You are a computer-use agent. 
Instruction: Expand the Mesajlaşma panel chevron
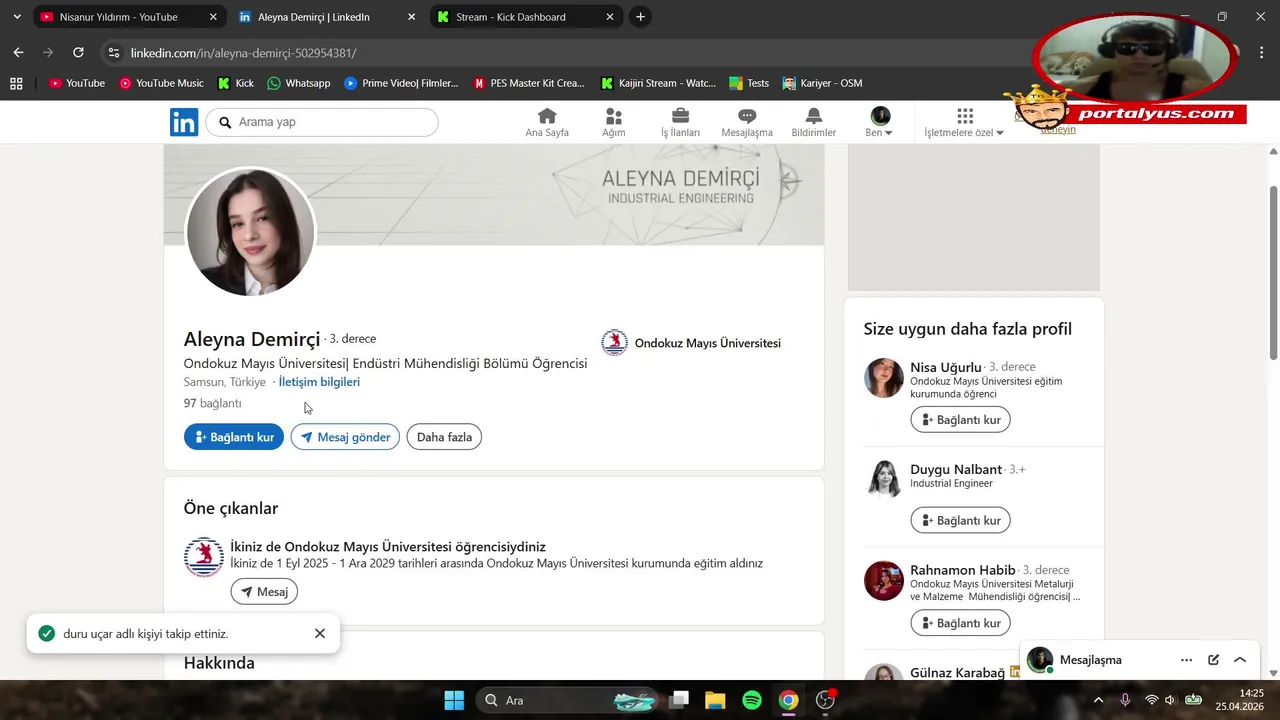click(x=1240, y=660)
